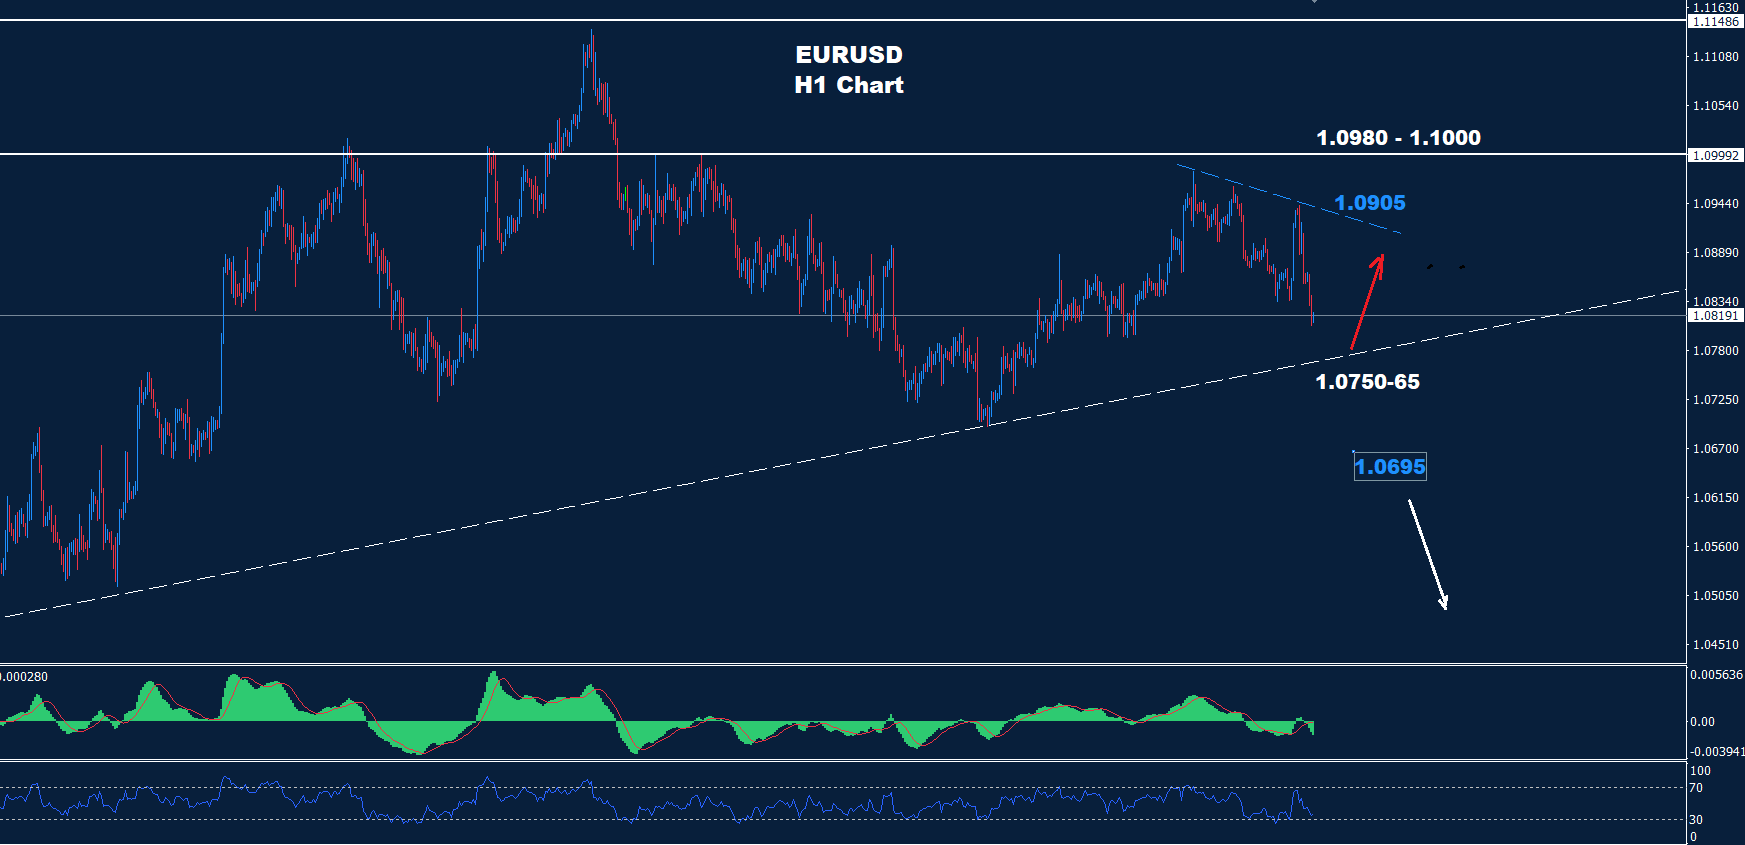Select the boxed 1.0695 text label
The width and height of the screenshot is (1745, 845).
(x=1389, y=467)
